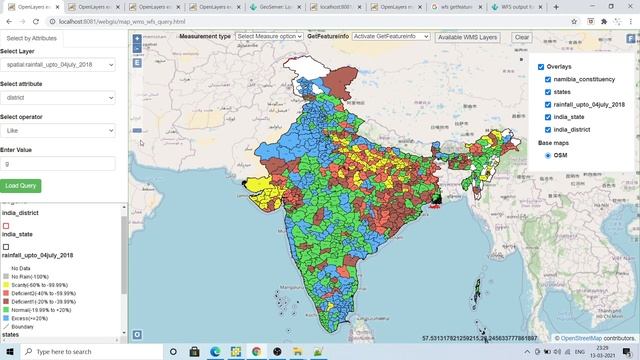
Task: Open Cortana circle on taskbar
Action: (x=173, y=351)
